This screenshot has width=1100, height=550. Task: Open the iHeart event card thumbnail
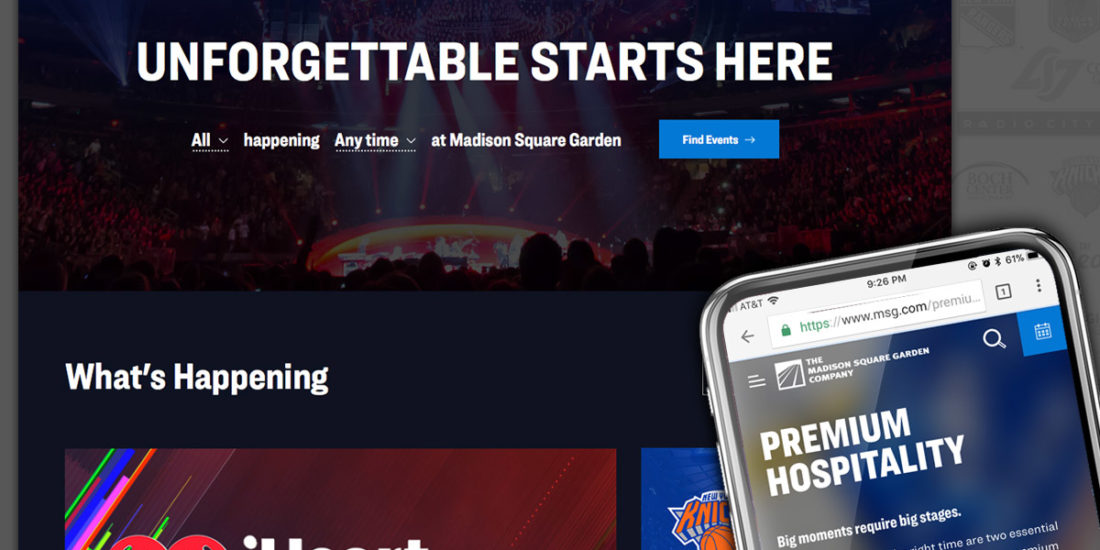click(x=340, y=499)
